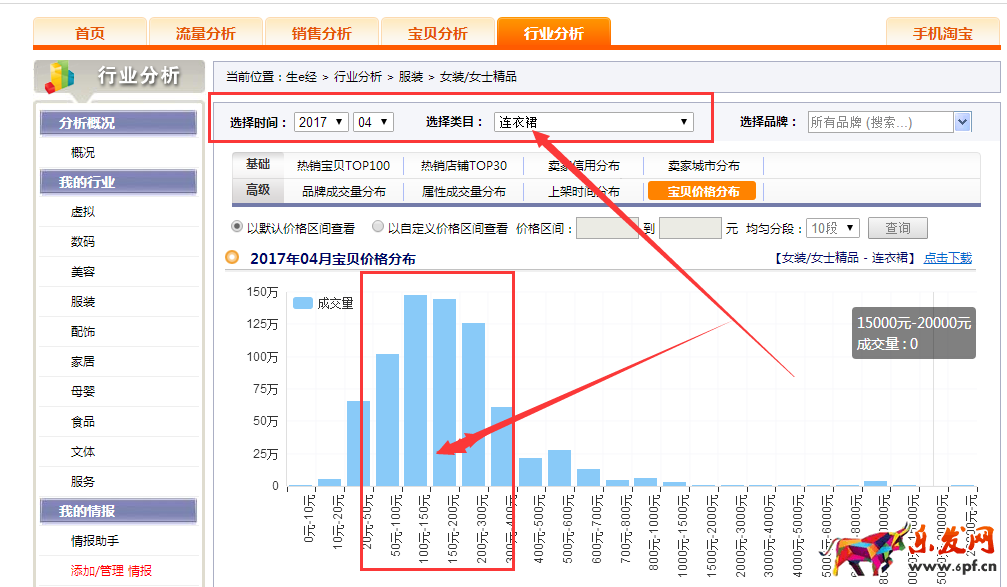Viewport: 1007px width, 587px height.
Task: Switch to the 销售分析 tab
Action: tap(322, 33)
